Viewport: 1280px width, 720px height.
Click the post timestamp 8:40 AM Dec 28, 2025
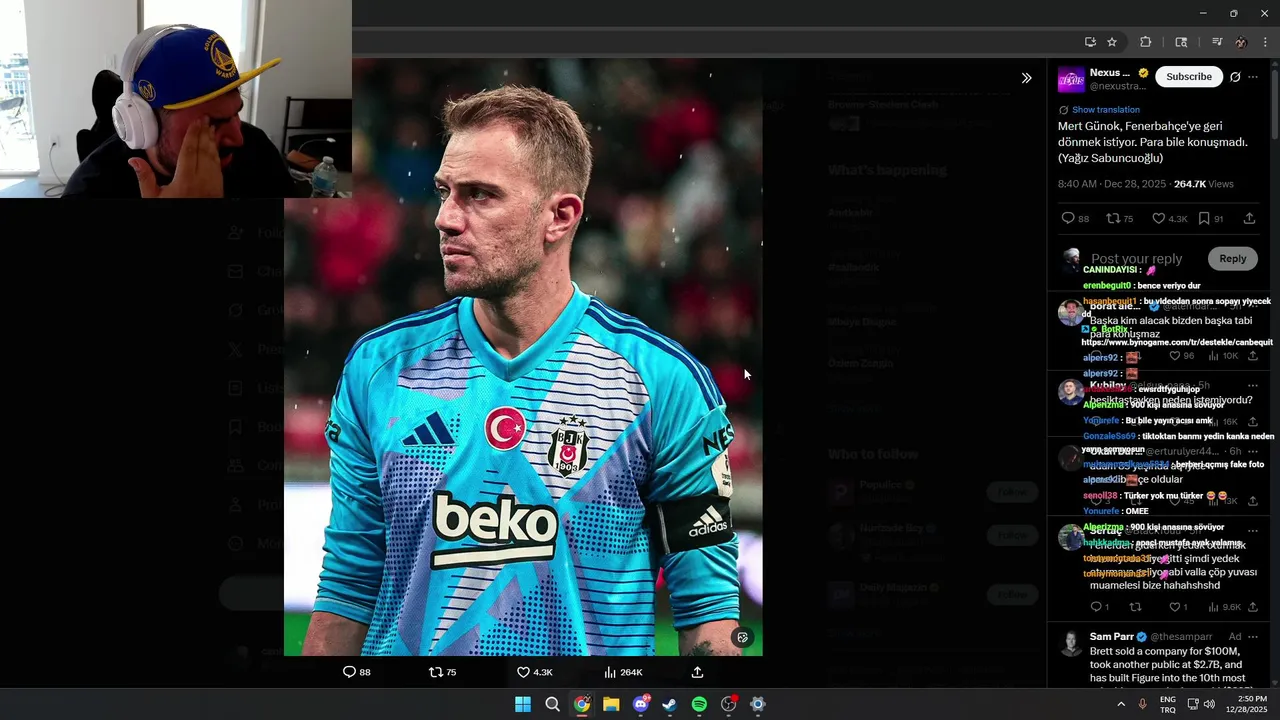[1113, 184]
